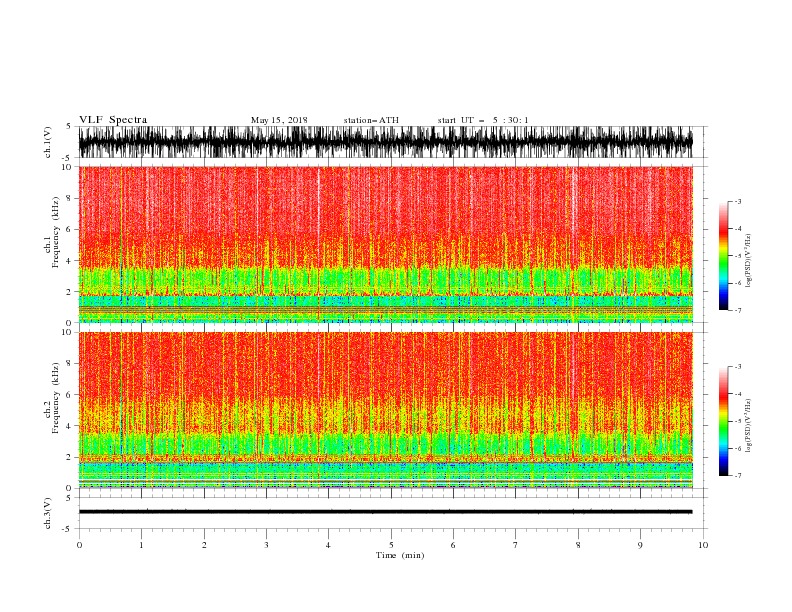Click the "8" kHz tick on ch.1 frequency axis
The image size is (792, 612).
(69, 198)
